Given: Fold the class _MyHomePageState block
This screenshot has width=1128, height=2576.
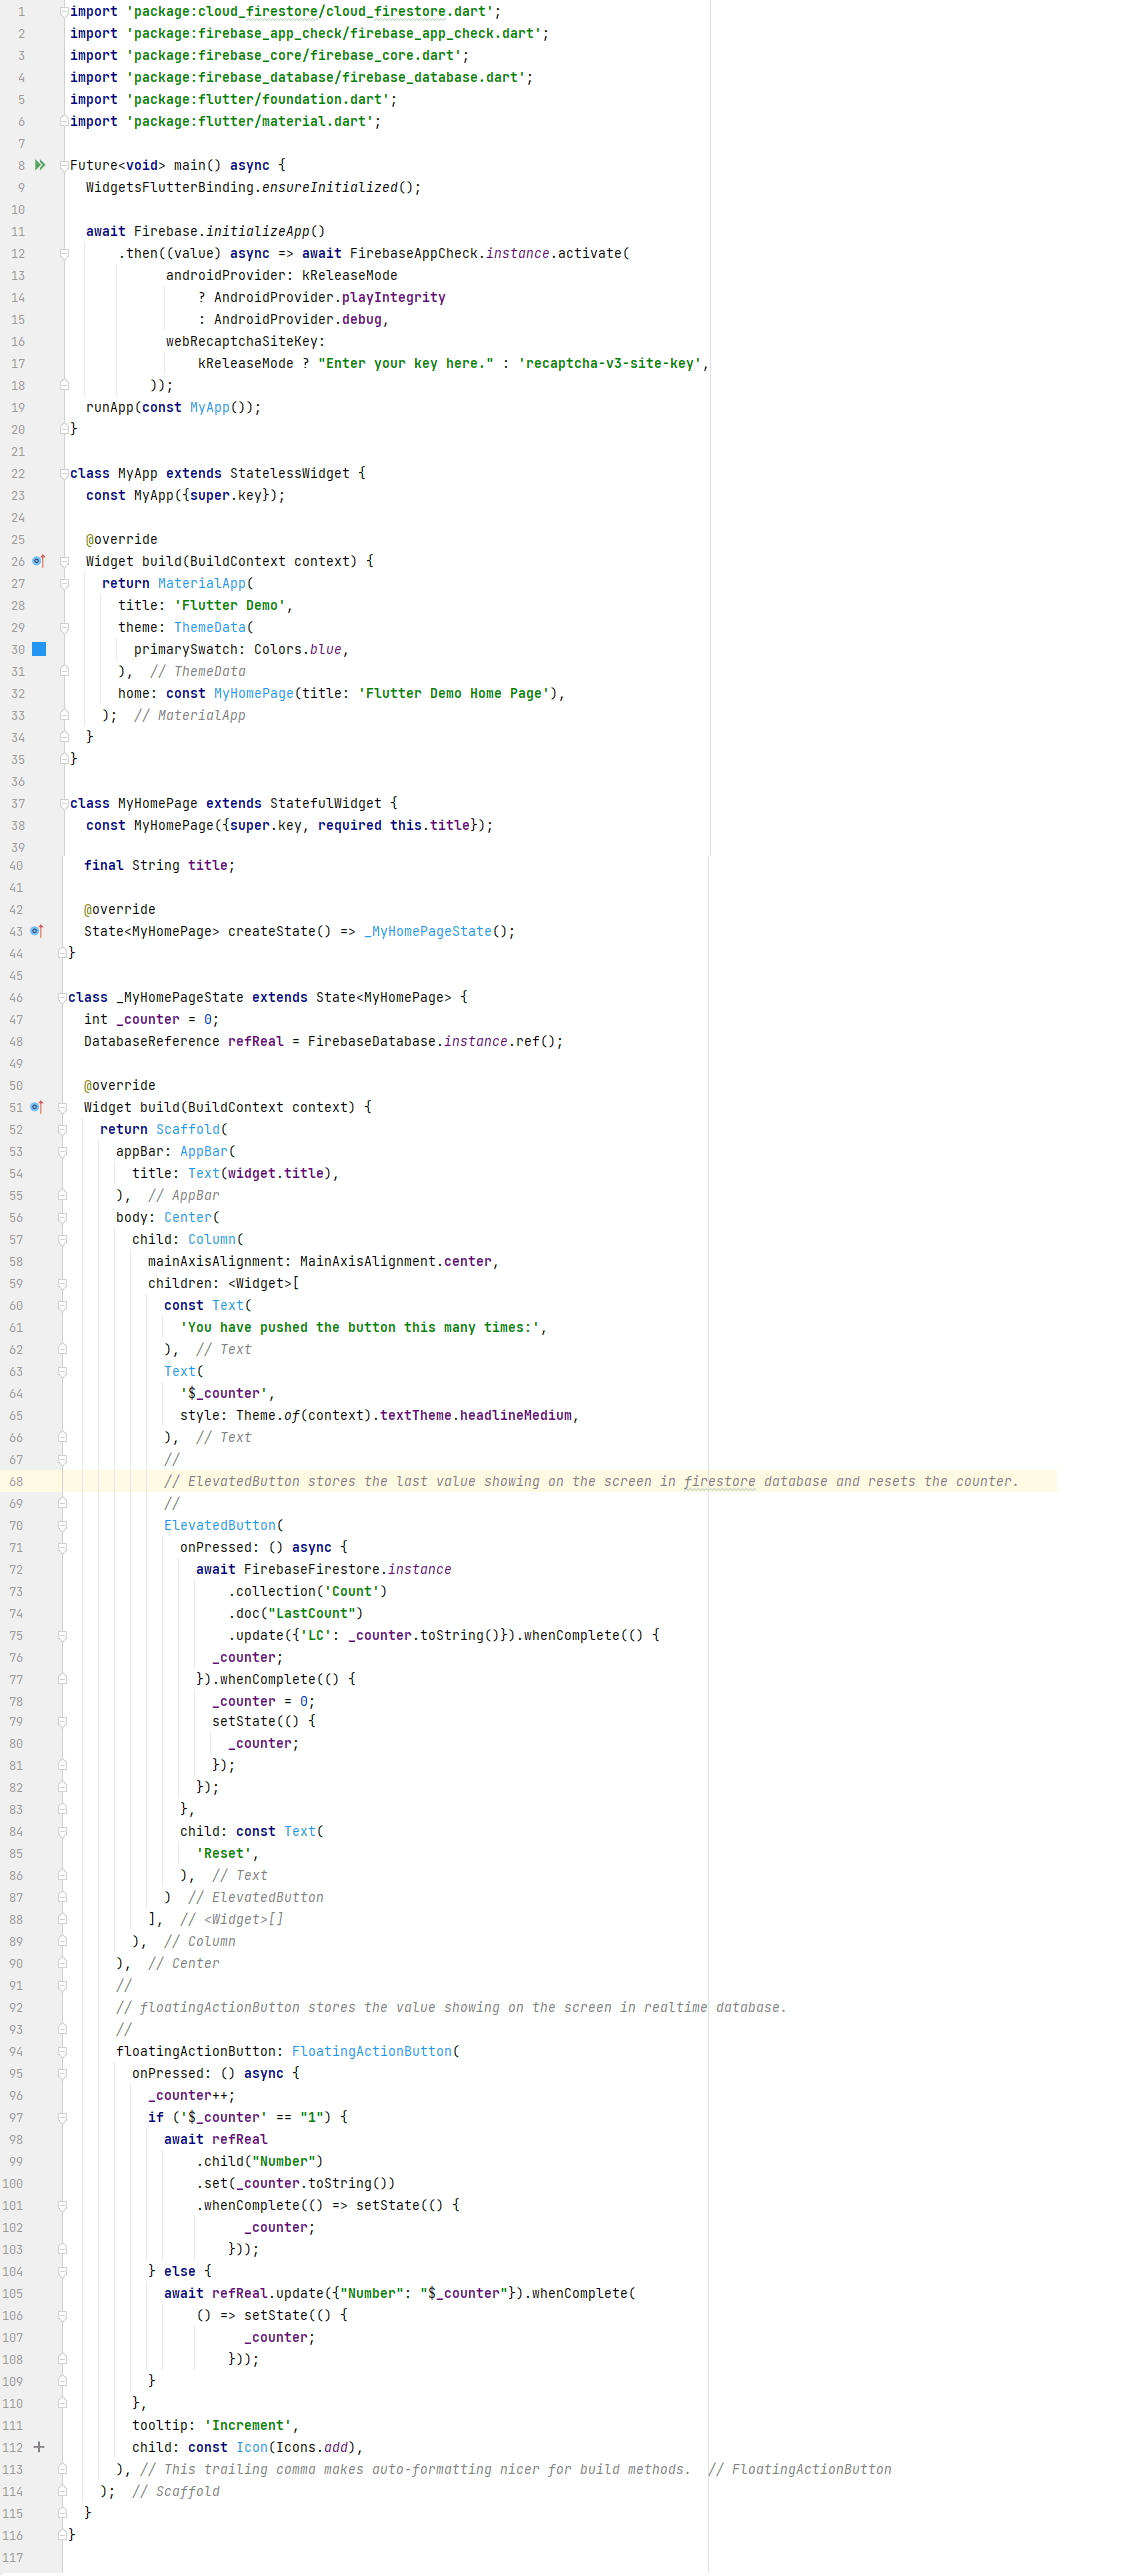Looking at the screenshot, I should pos(64,997).
